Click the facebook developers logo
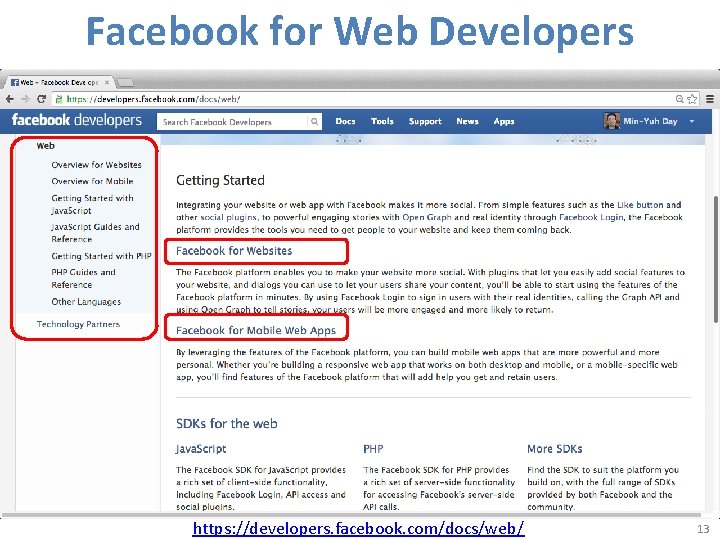This screenshot has height=540, width=720. 77,120
